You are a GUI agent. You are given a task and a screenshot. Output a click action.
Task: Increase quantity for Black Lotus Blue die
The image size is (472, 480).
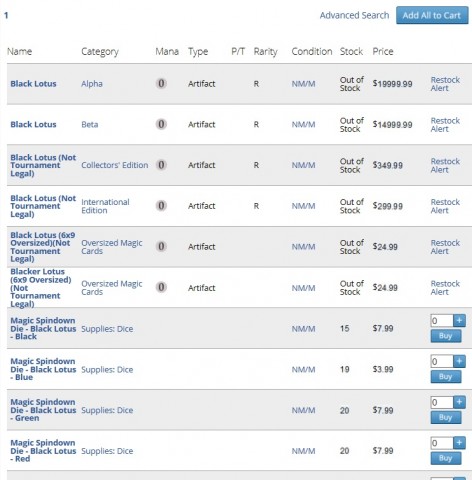click(459, 361)
